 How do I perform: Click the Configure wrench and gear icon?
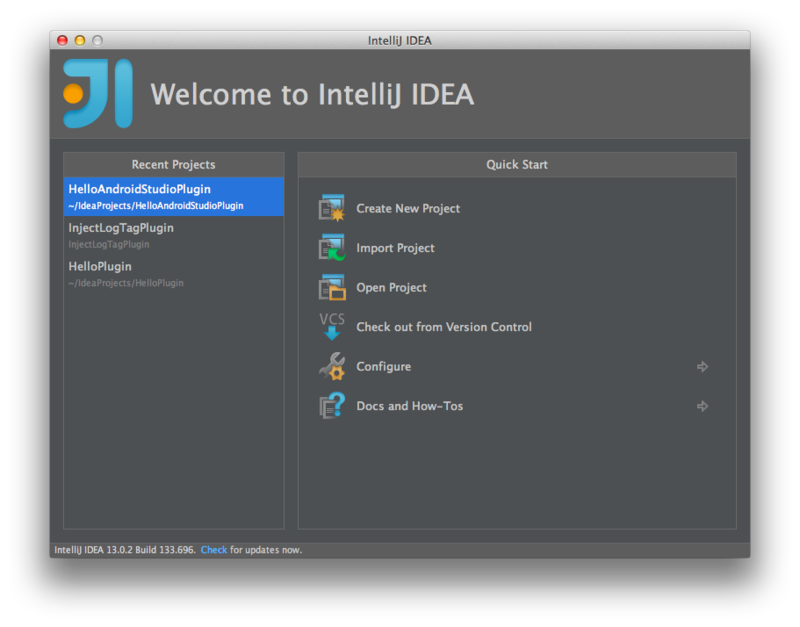pos(332,366)
